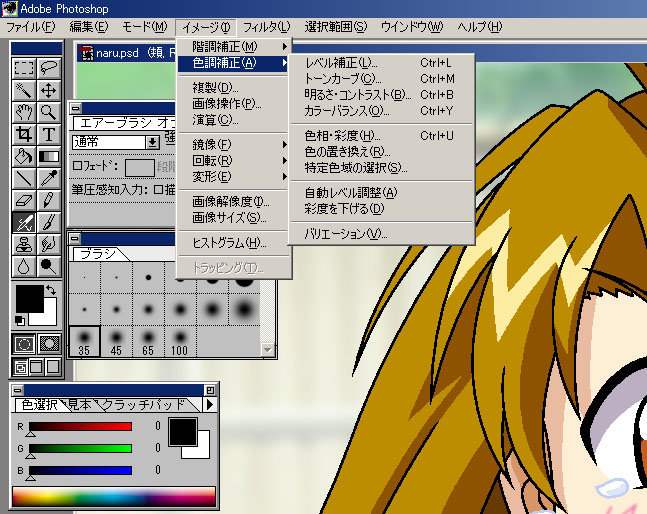Click the red R slider bar

[80, 426]
